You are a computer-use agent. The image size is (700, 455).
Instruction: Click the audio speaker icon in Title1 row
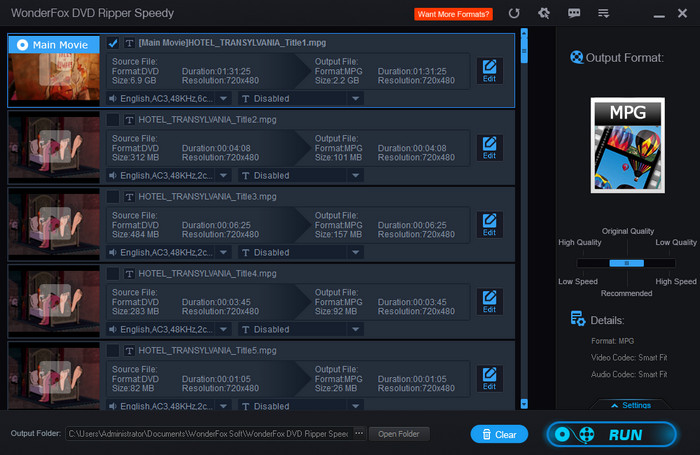tap(113, 98)
